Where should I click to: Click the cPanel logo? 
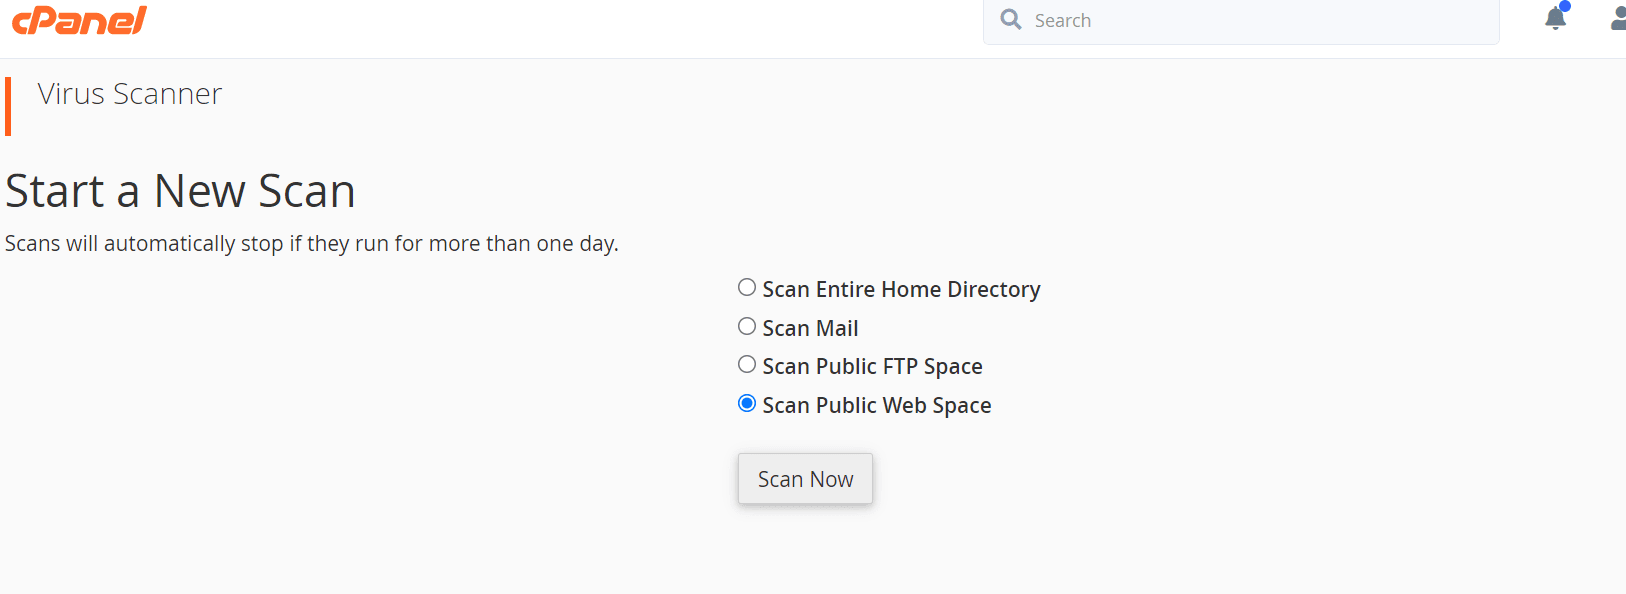[x=79, y=20]
